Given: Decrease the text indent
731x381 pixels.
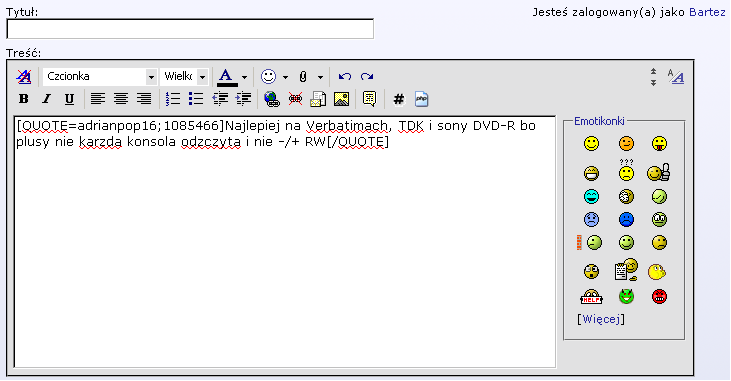Looking at the screenshot, I should click(x=220, y=99).
